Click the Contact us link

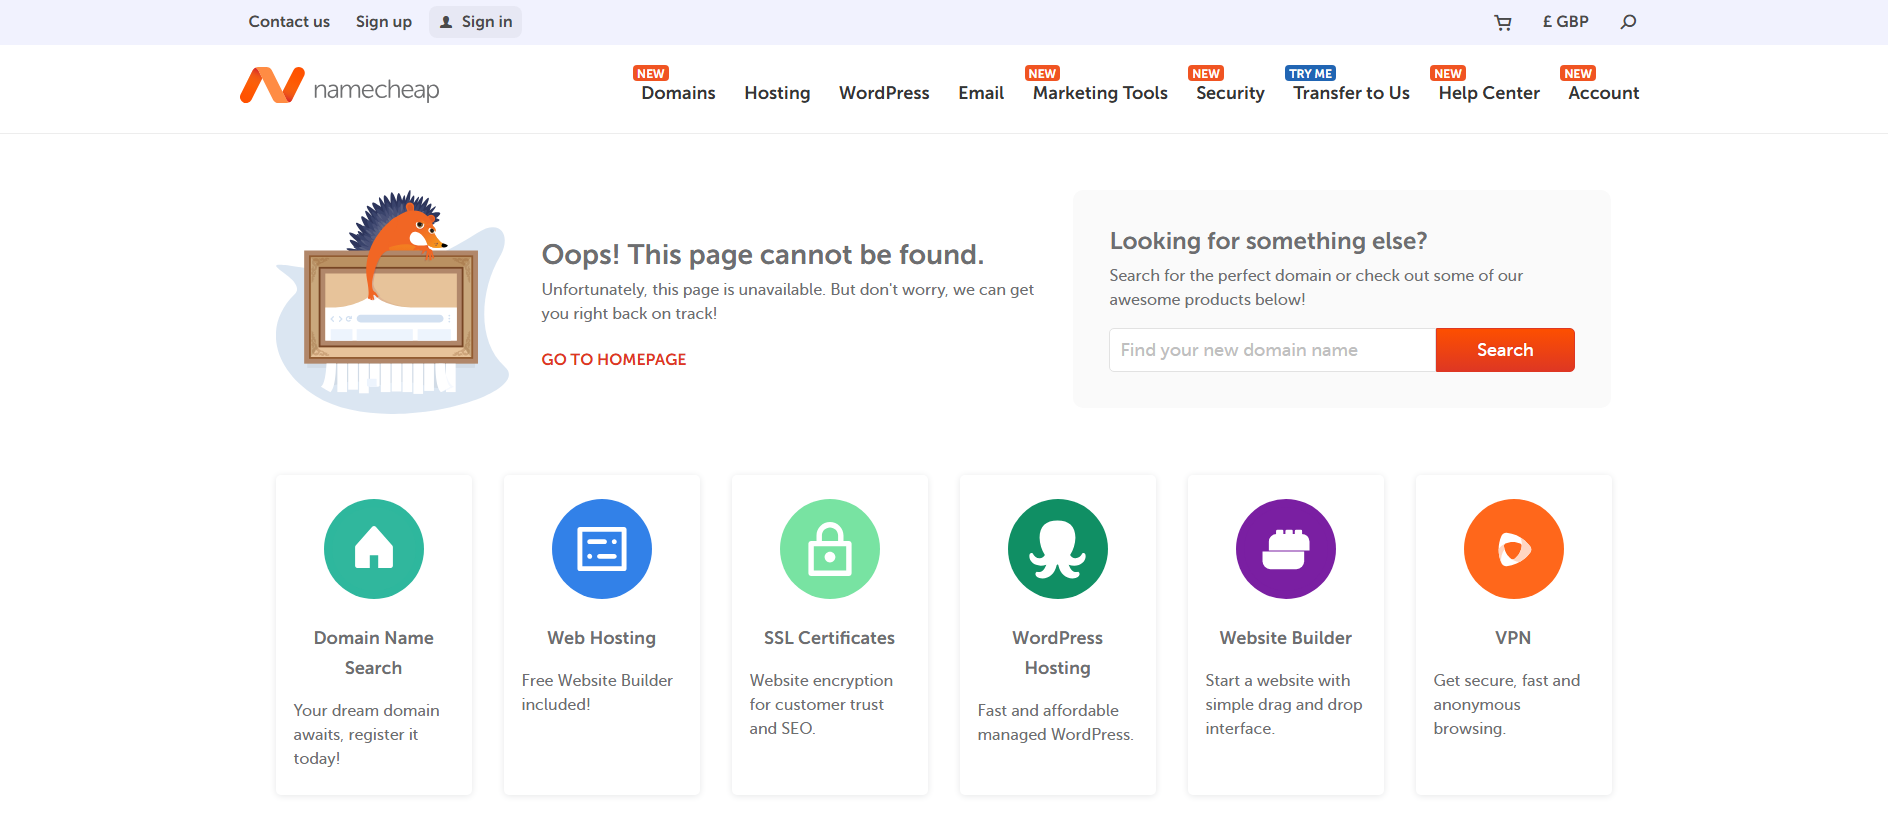[x=289, y=22]
